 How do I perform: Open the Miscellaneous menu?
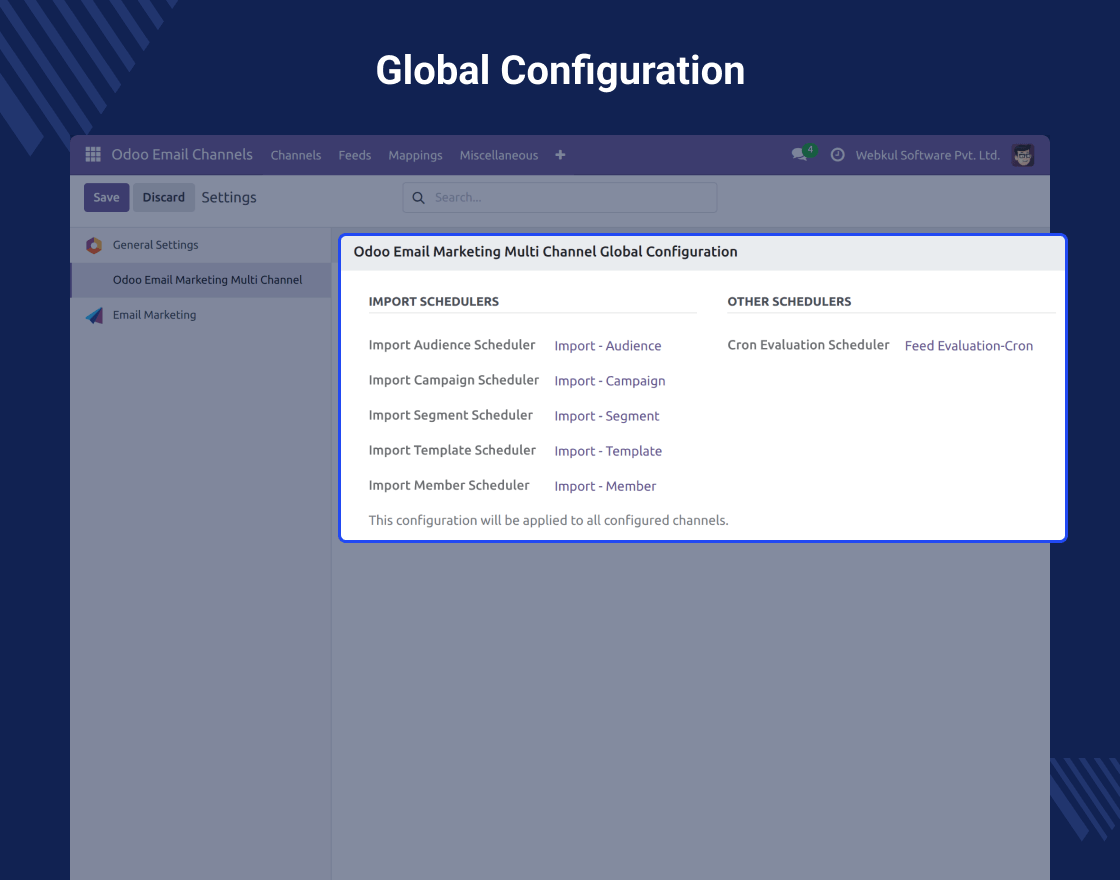499,155
